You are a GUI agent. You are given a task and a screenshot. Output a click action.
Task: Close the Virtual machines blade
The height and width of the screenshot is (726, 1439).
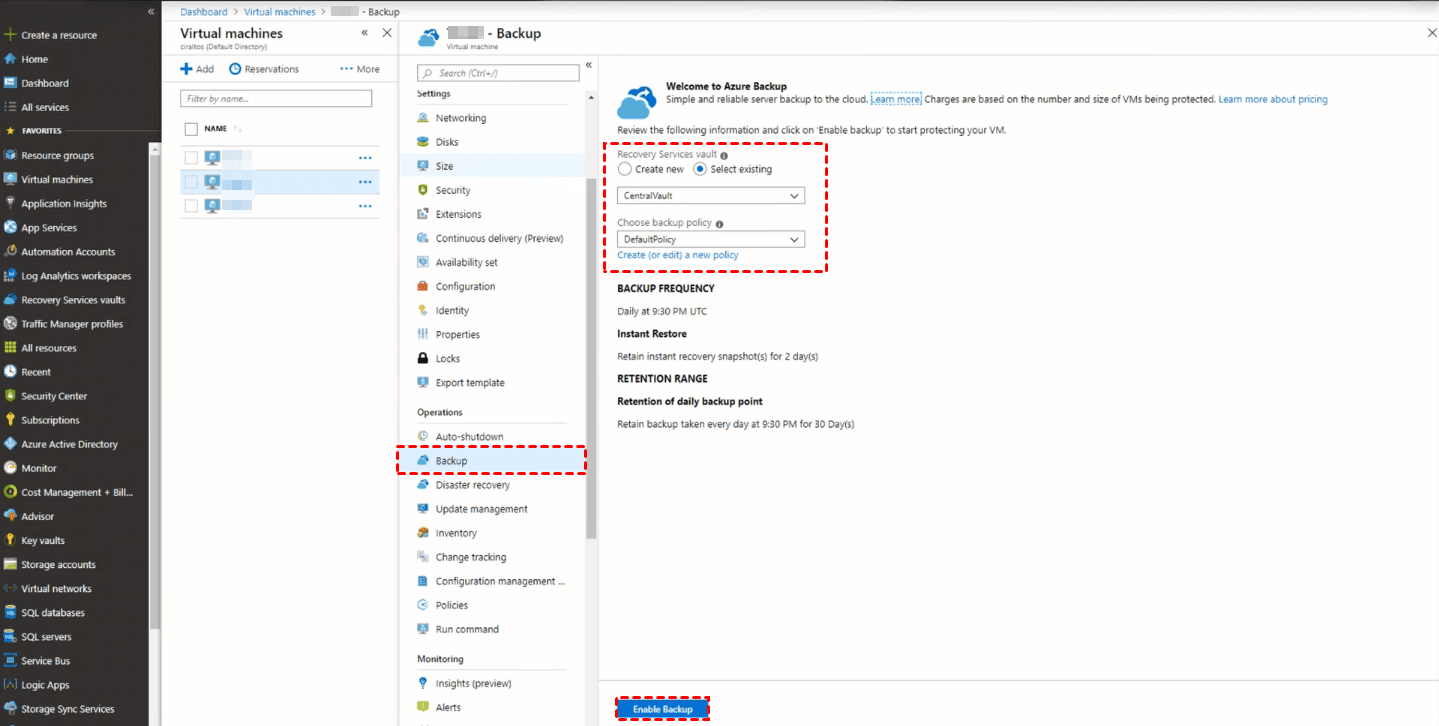tap(388, 33)
